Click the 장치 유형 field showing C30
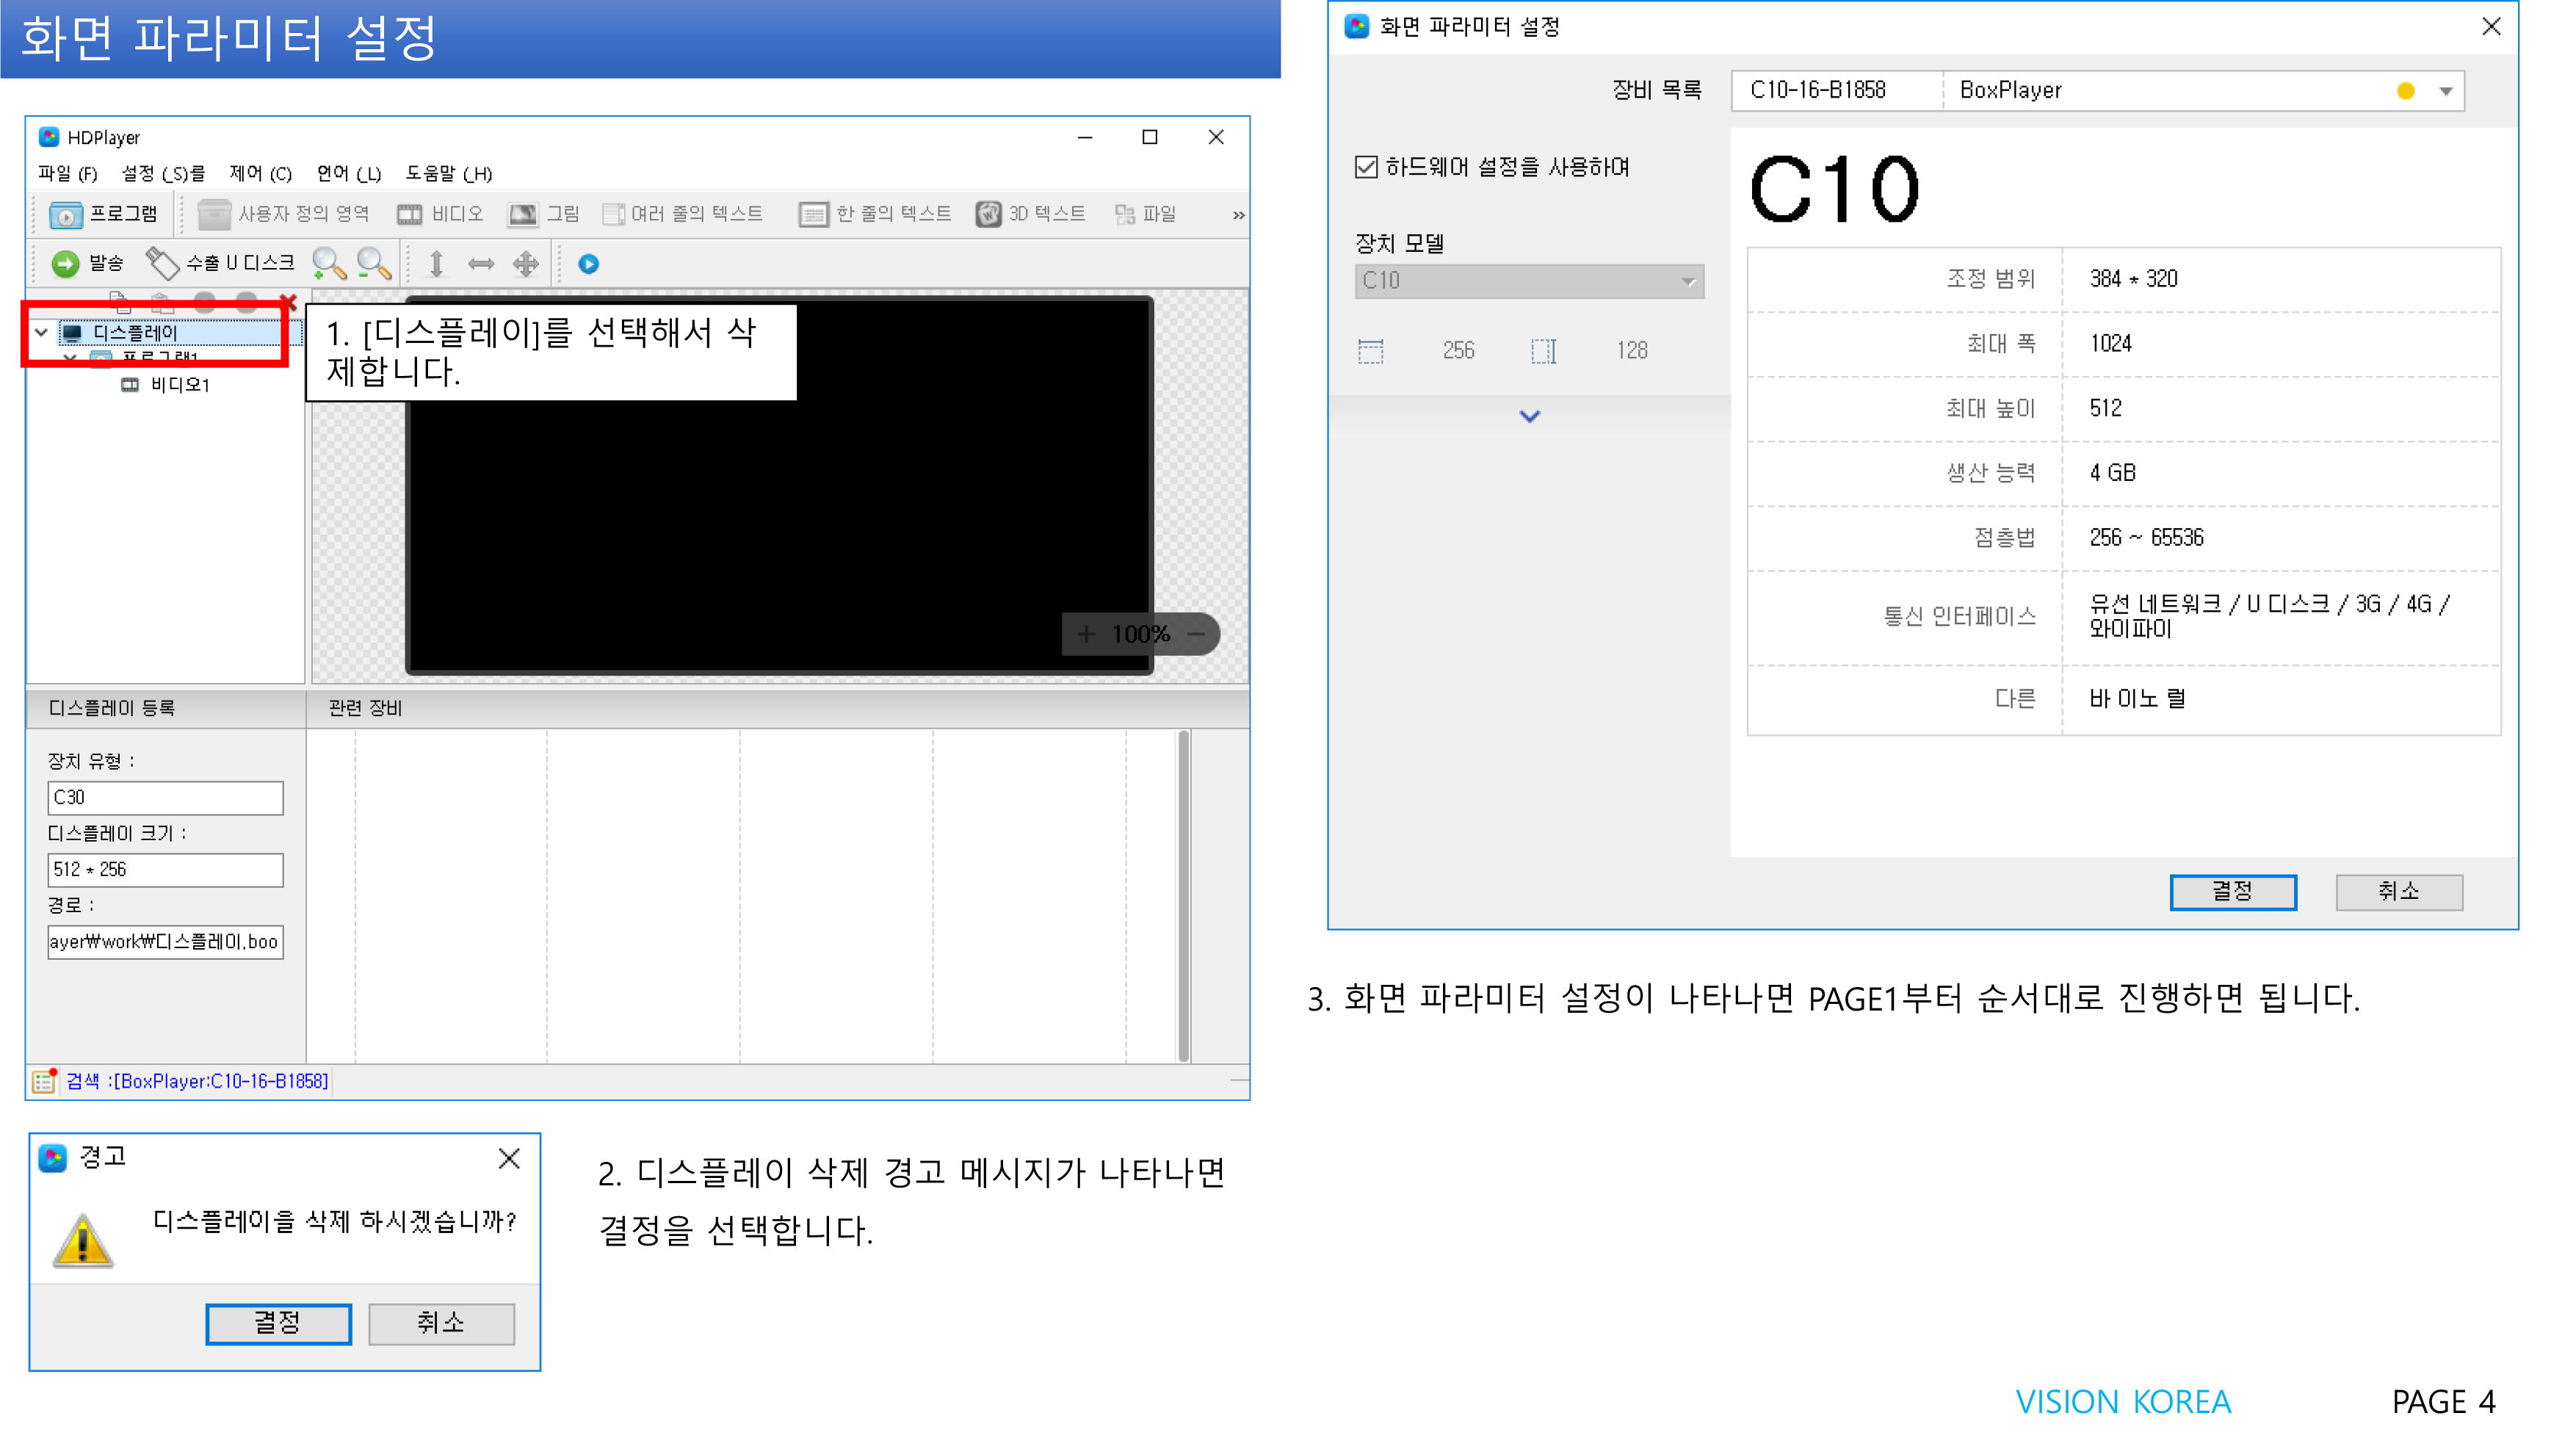 click(166, 797)
